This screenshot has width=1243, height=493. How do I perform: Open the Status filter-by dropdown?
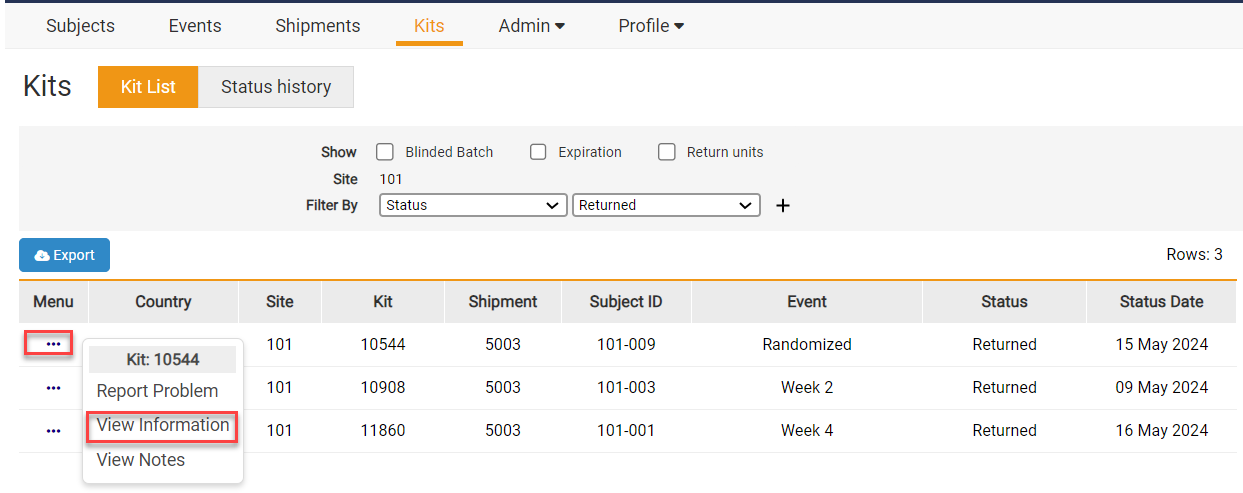coord(473,205)
